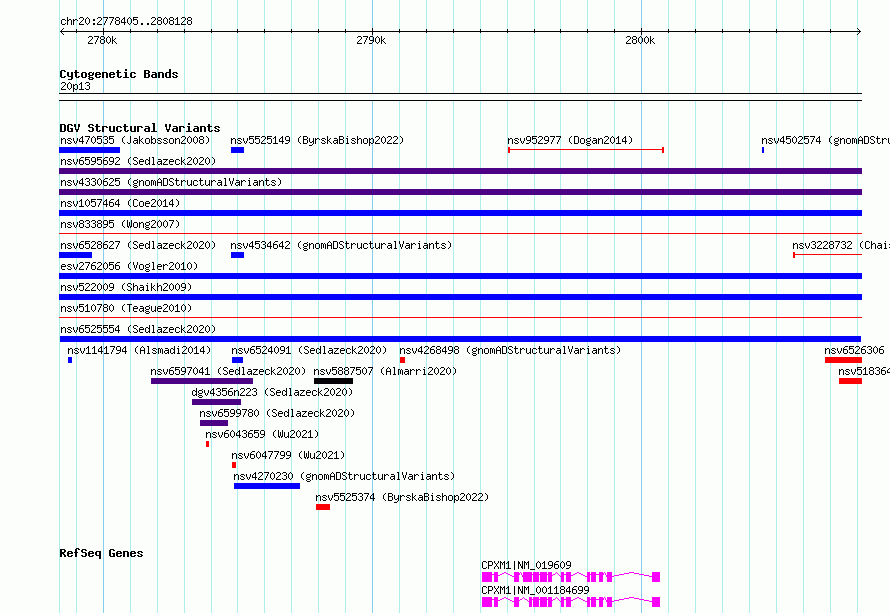Select the purple nsv6599780 bar
Viewport: 890px width, 613px height.
click(214, 423)
